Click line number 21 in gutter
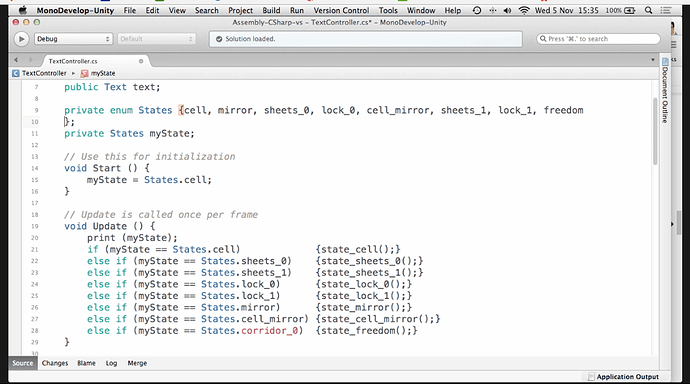The image size is (690, 384). tap(34, 249)
